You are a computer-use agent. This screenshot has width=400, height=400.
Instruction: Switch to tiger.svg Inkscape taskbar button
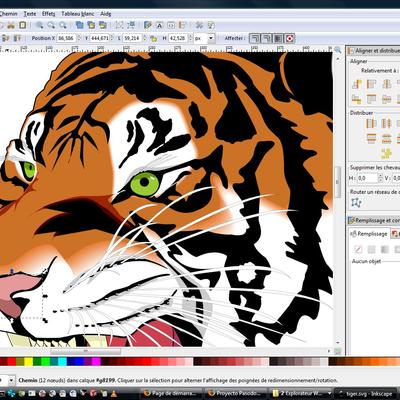pos(367,393)
